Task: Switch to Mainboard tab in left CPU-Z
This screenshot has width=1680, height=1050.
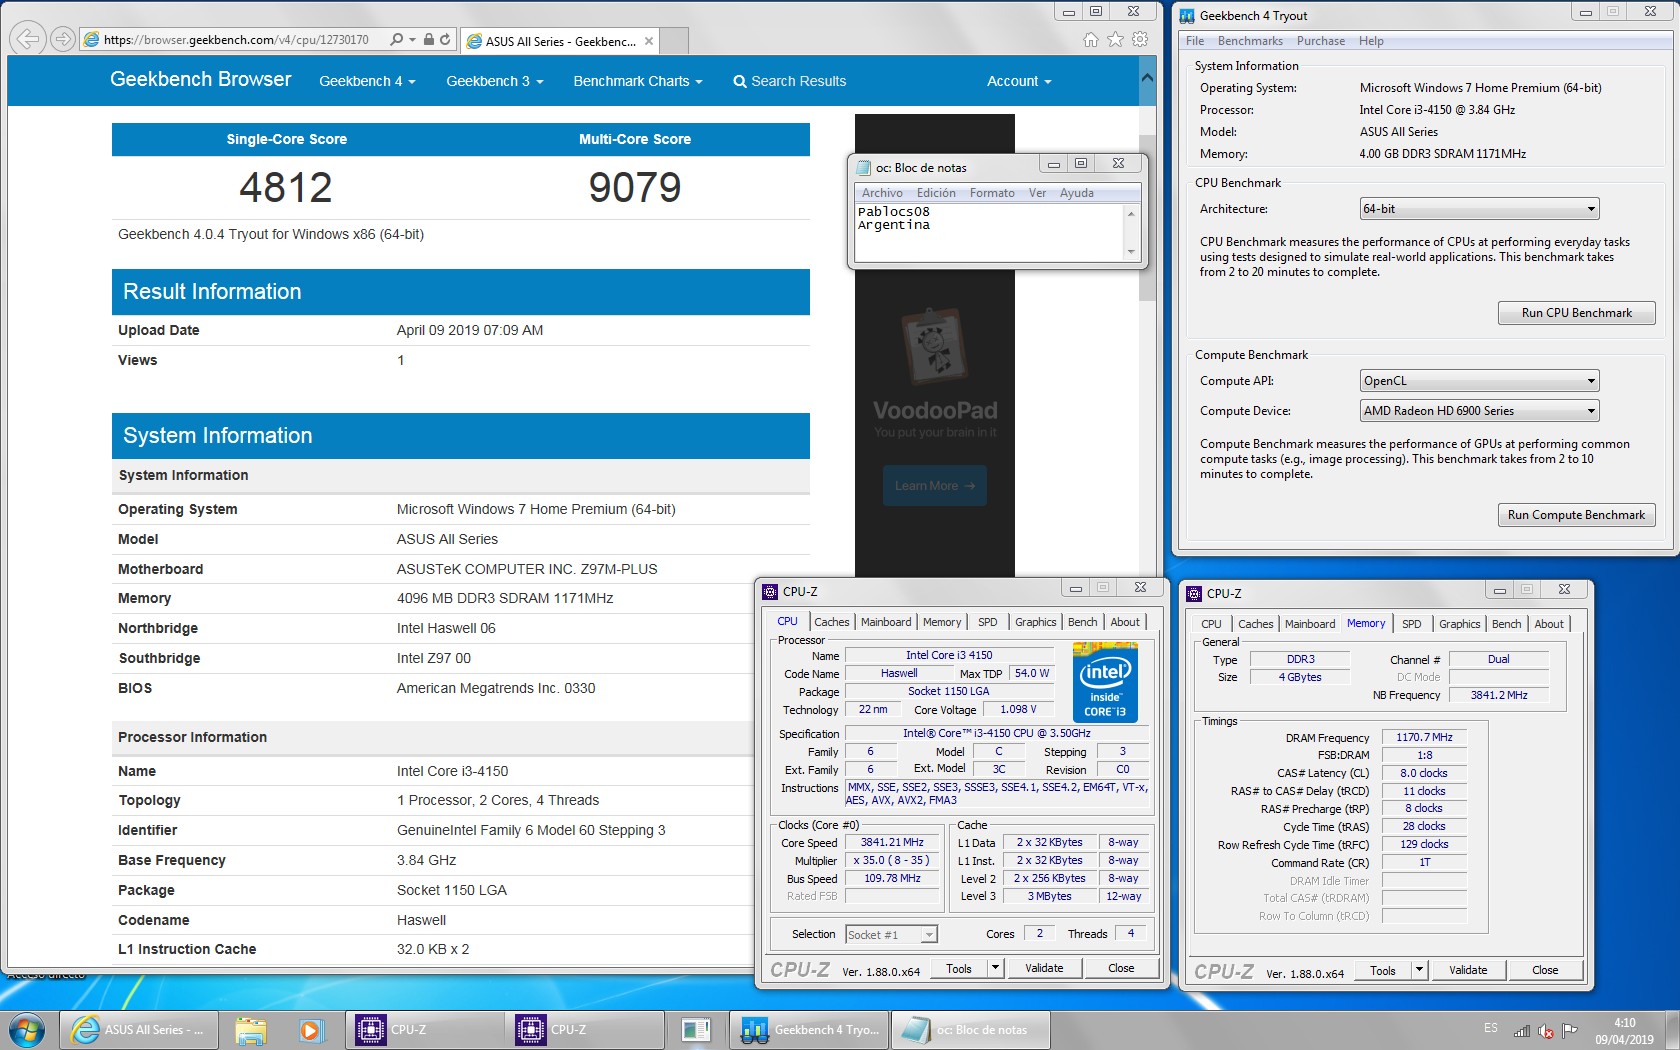Action: [x=886, y=622]
